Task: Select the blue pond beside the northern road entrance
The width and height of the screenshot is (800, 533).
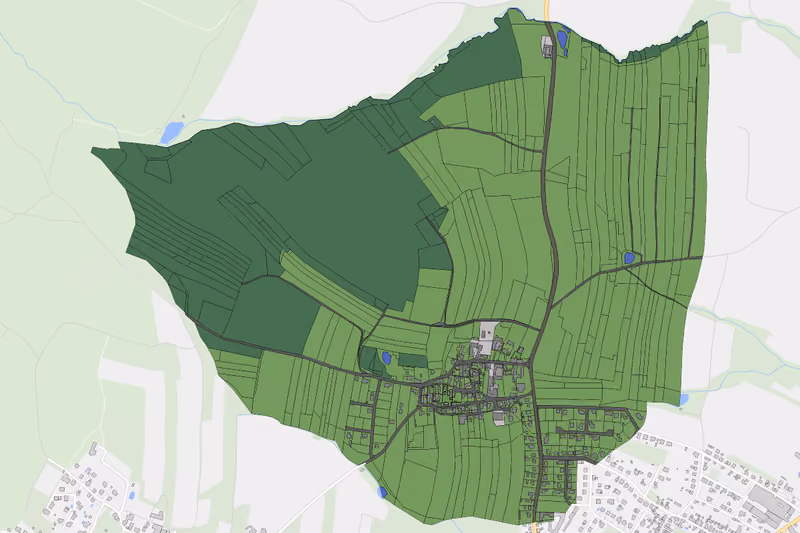Action: [562, 39]
